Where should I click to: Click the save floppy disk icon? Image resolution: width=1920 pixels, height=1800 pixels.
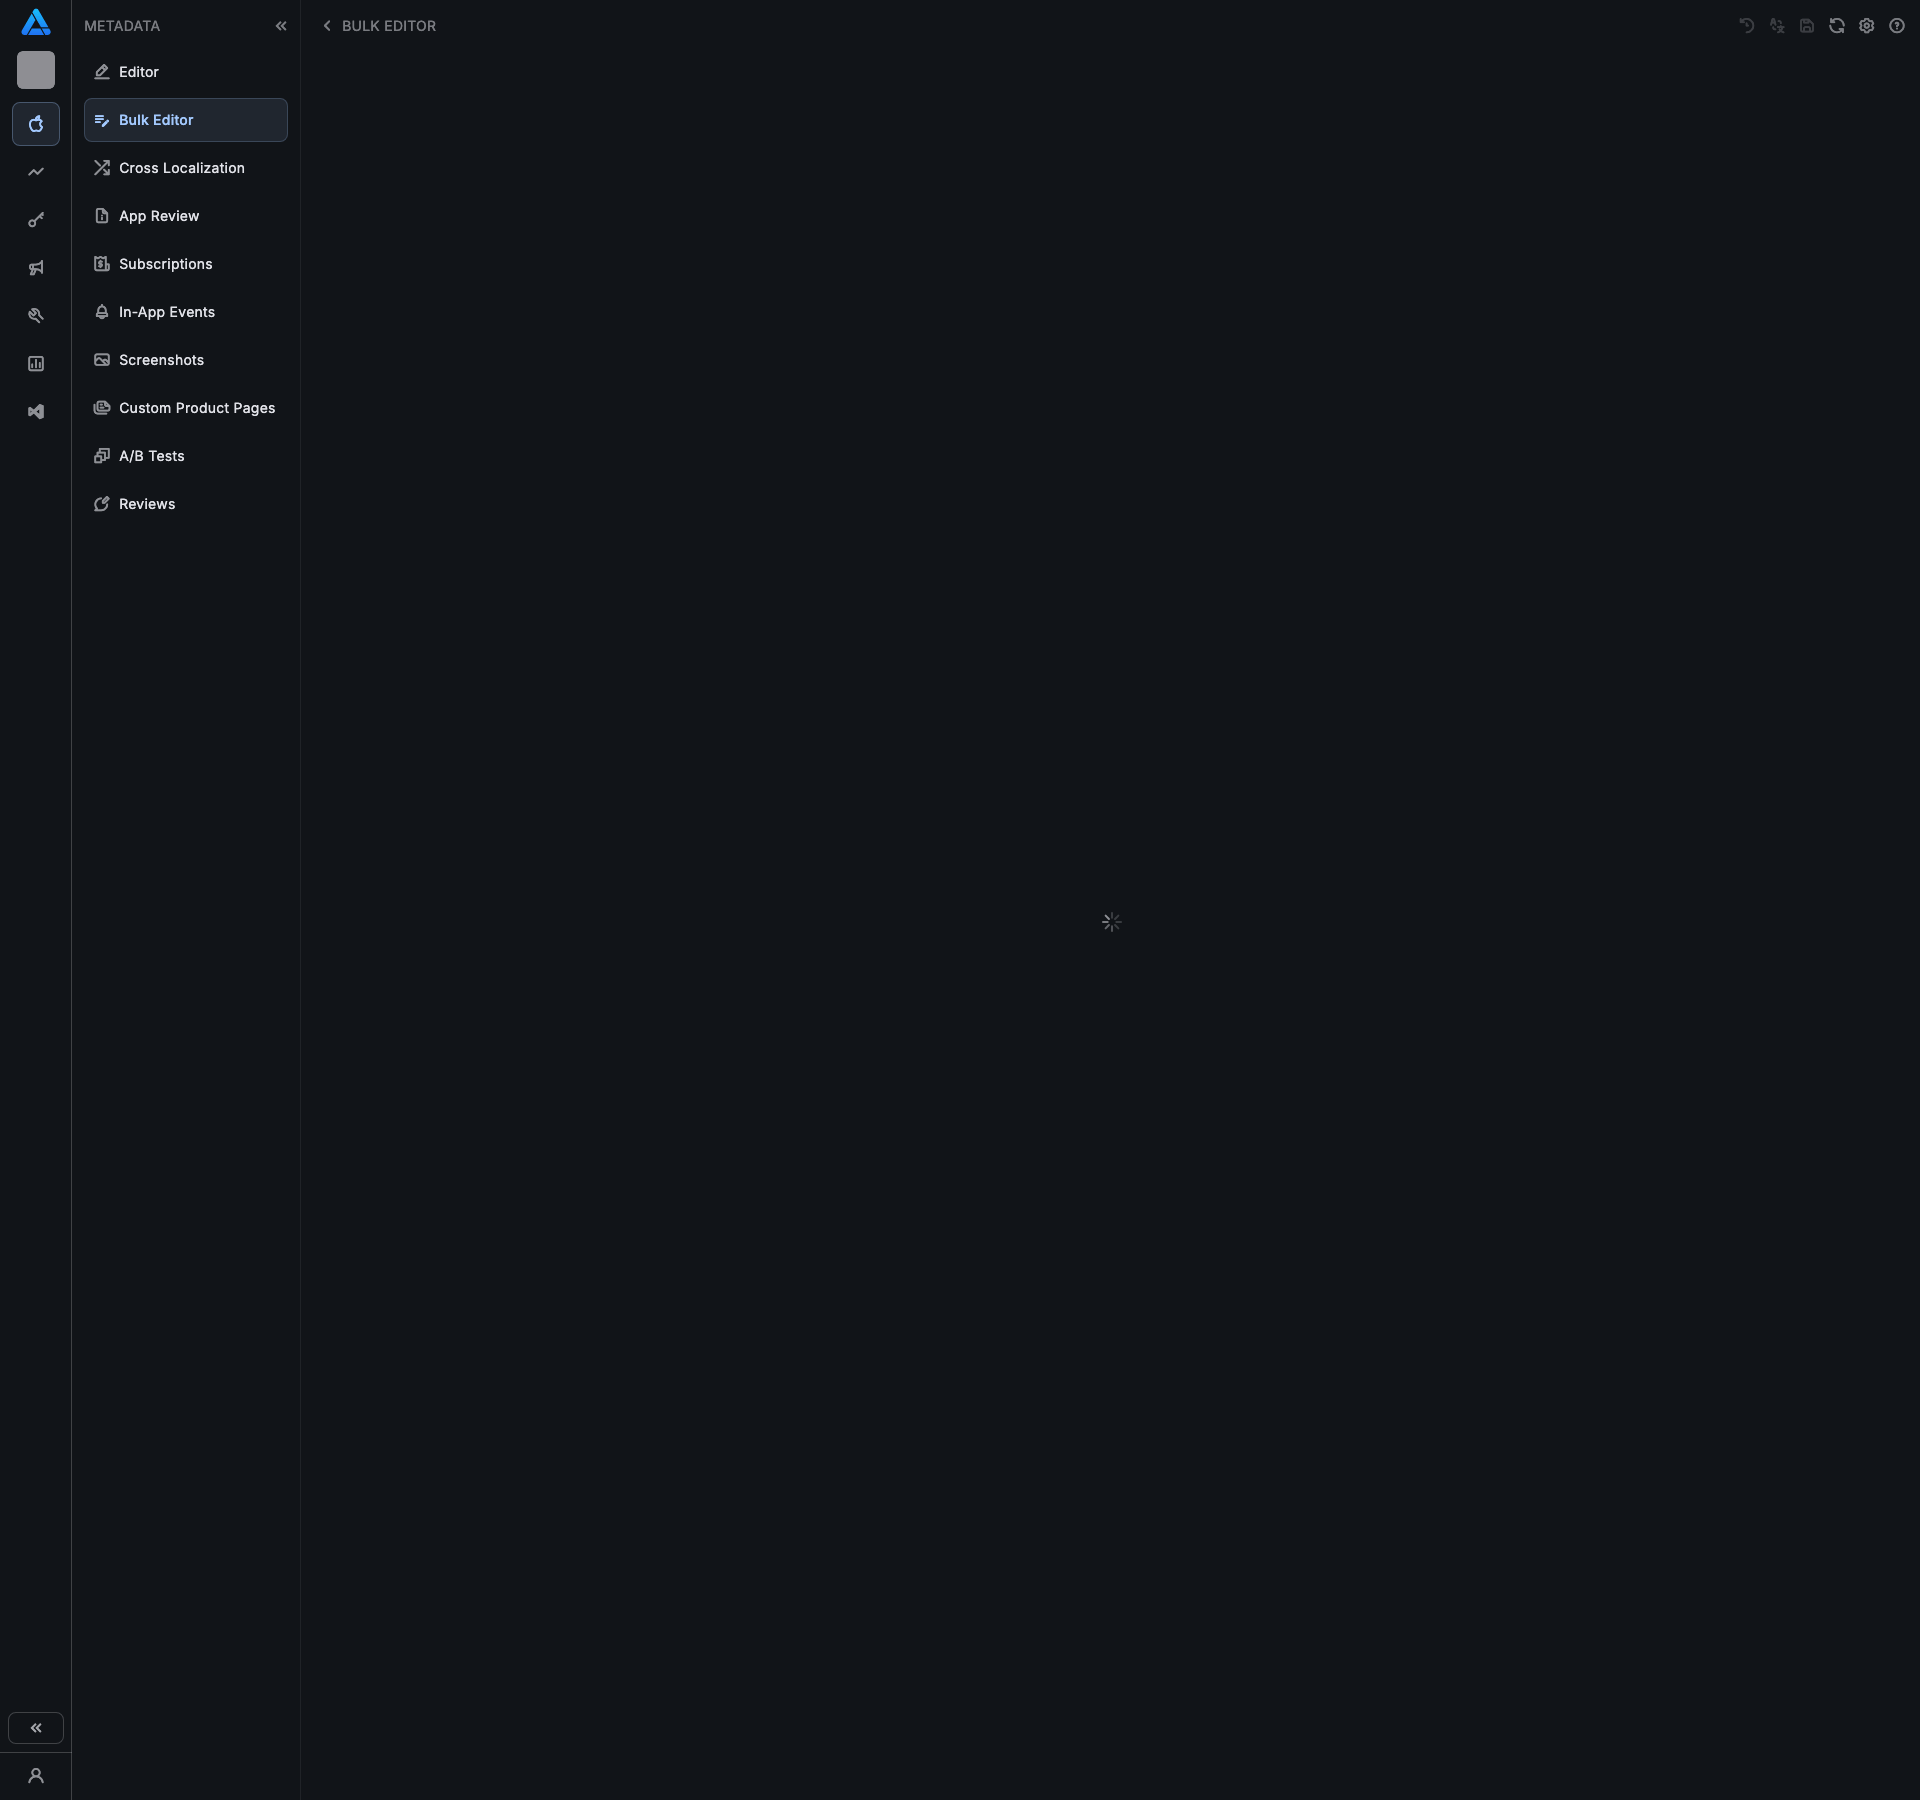pos(1807,26)
